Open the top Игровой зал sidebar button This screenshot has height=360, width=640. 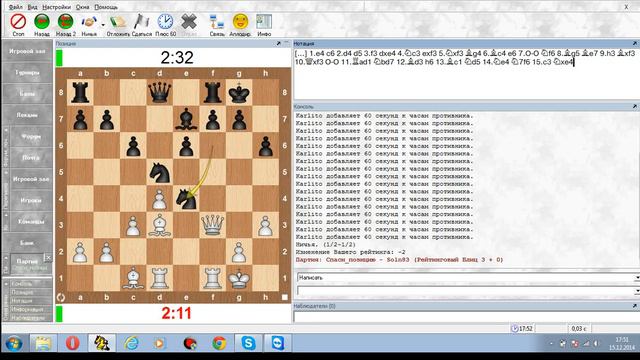click(x=27, y=51)
